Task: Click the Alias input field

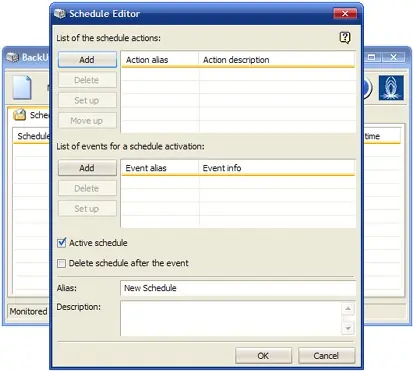Action: [x=238, y=288]
